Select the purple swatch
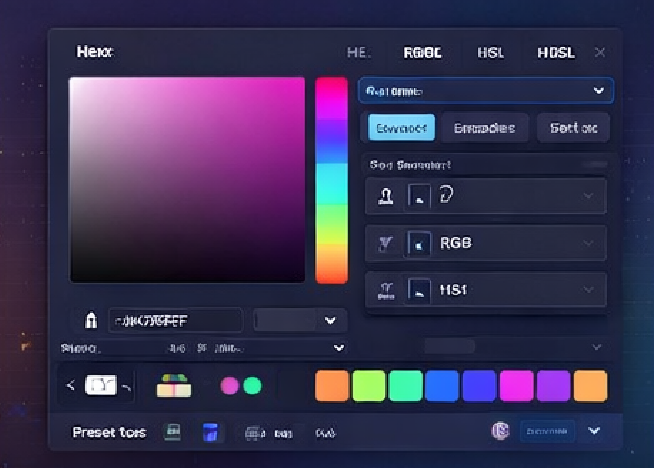Screen dimensions: 654x468 tap(553, 386)
